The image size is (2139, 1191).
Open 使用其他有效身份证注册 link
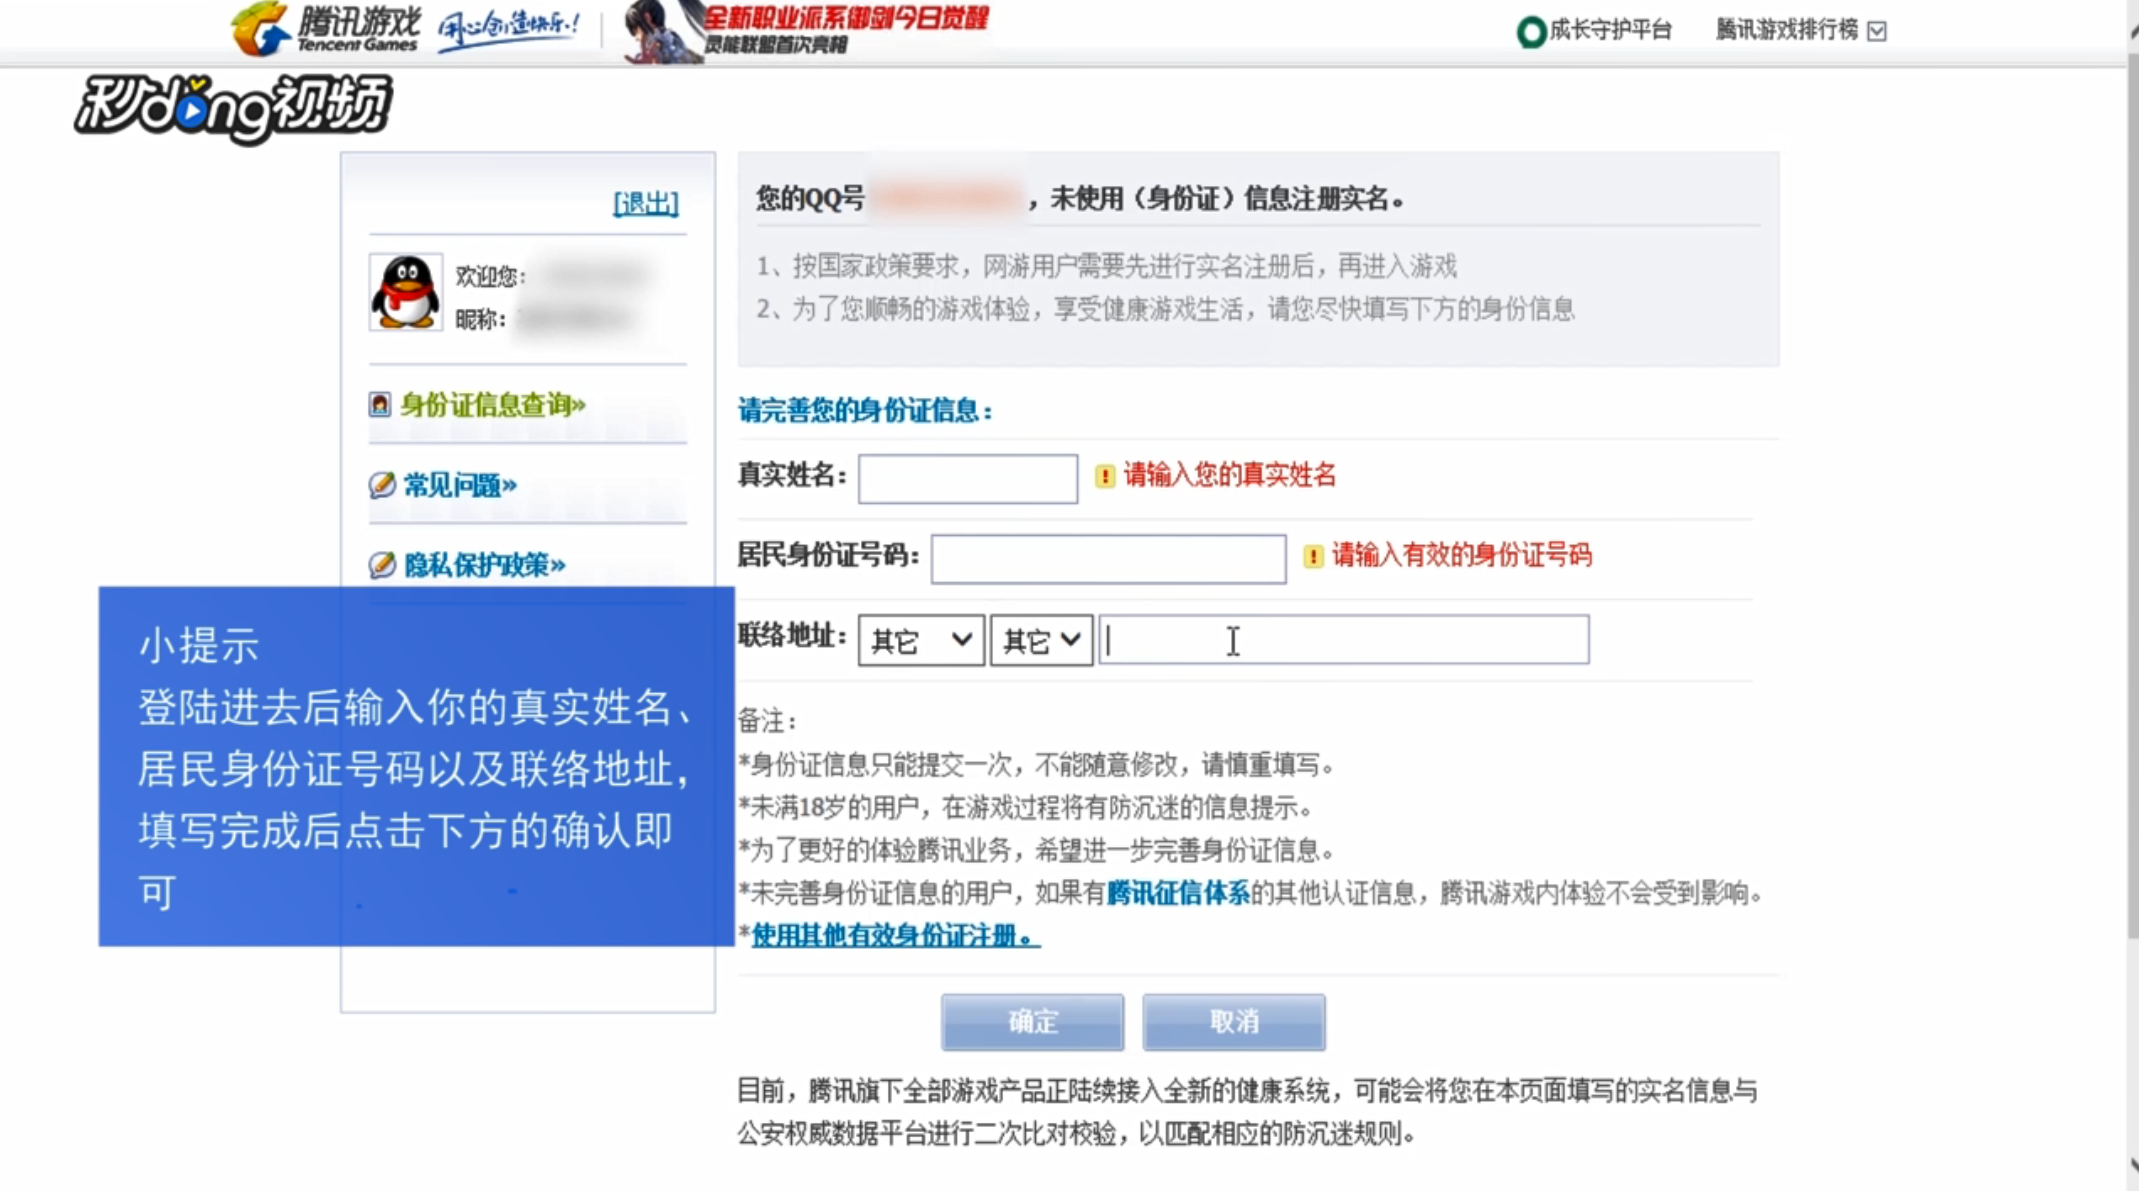tap(895, 936)
